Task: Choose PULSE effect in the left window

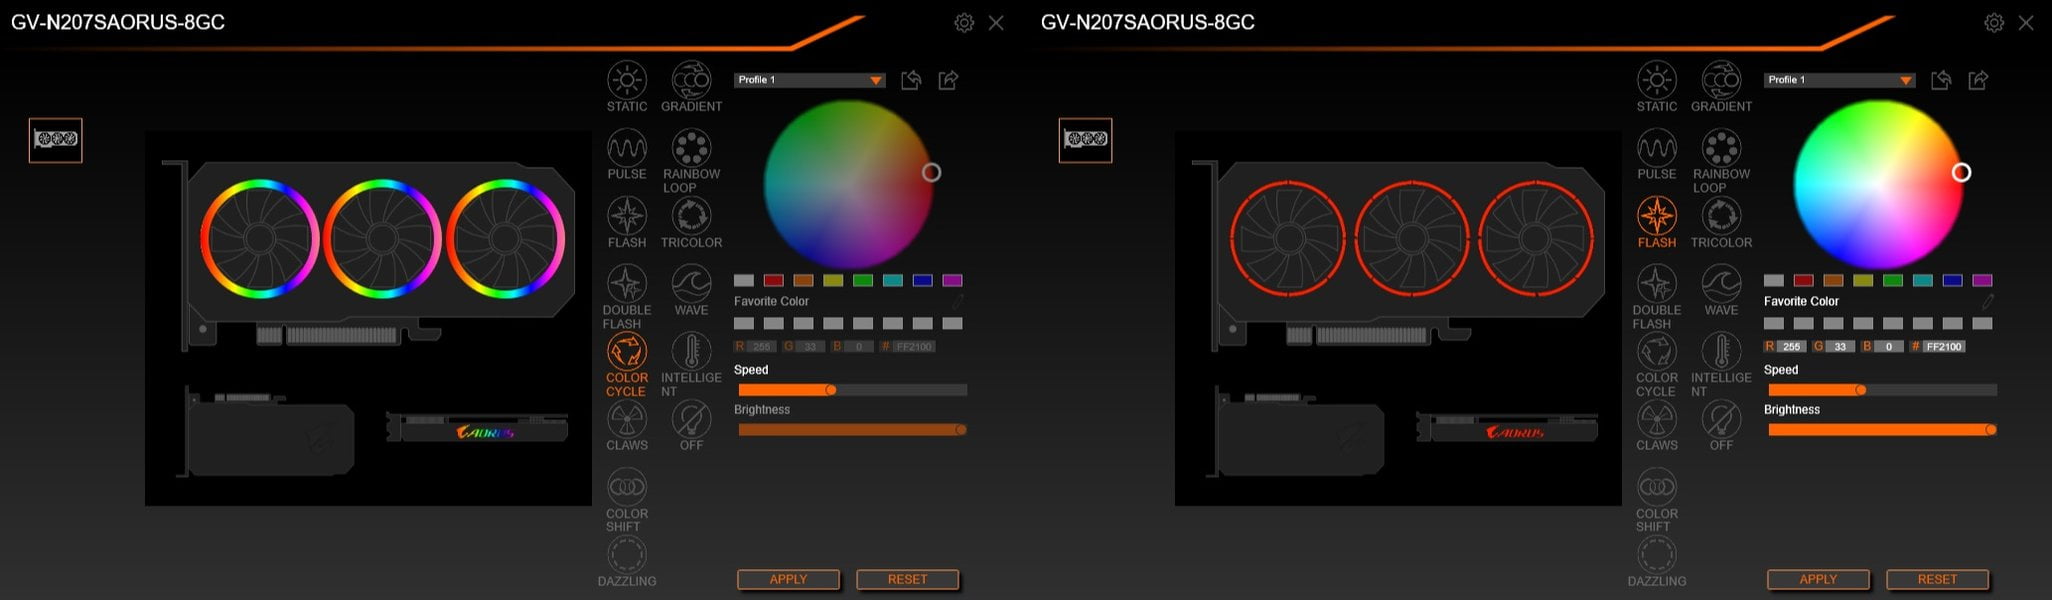Action: [x=627, y=148]
